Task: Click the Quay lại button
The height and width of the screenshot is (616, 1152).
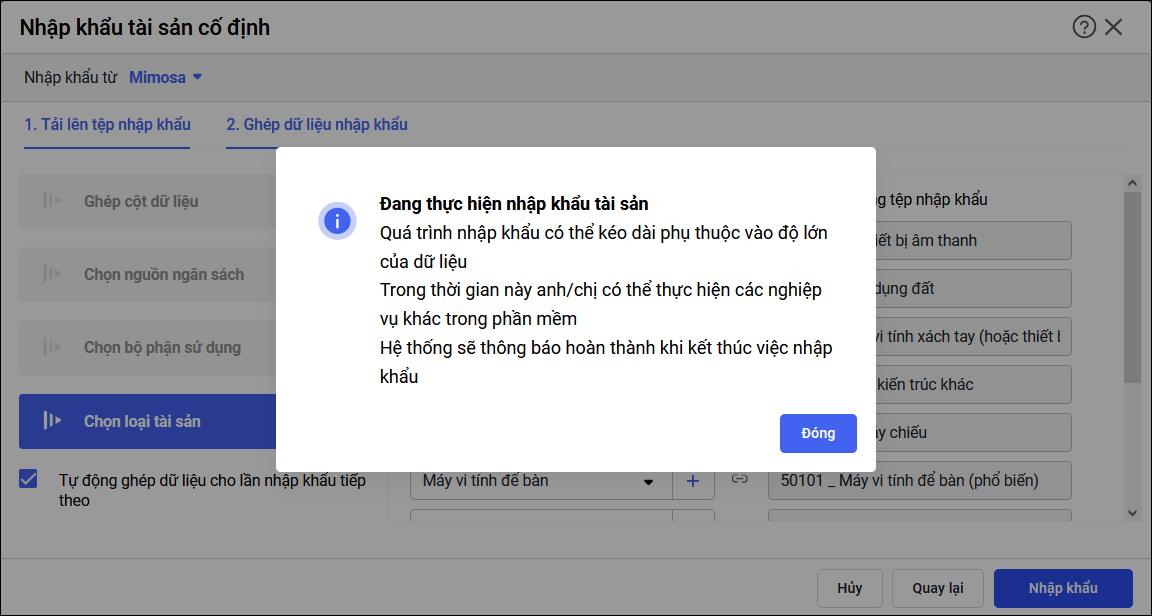Action: (937, 588)
